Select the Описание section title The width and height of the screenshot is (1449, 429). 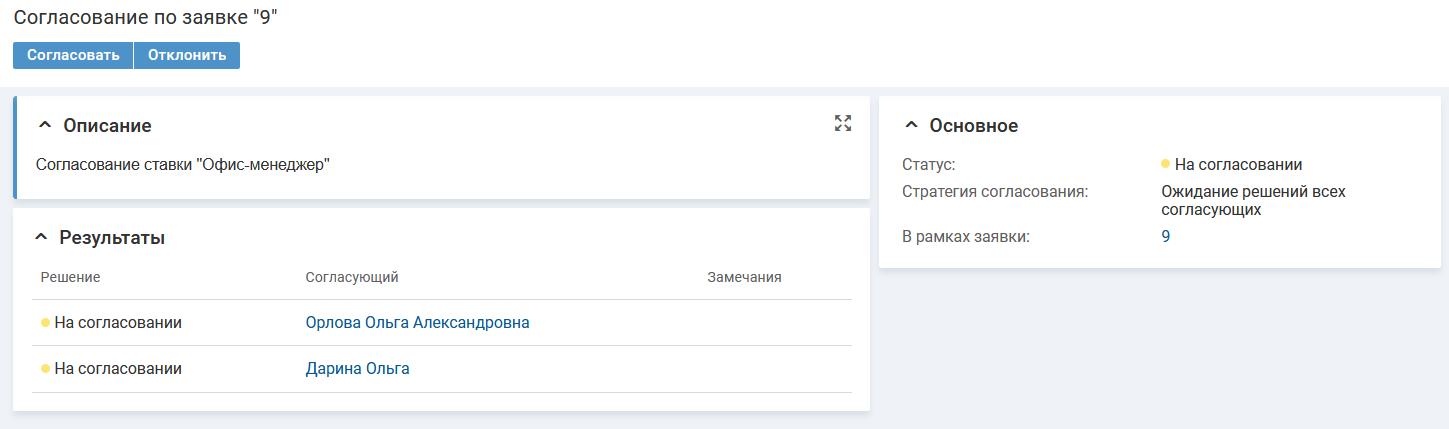107,126
